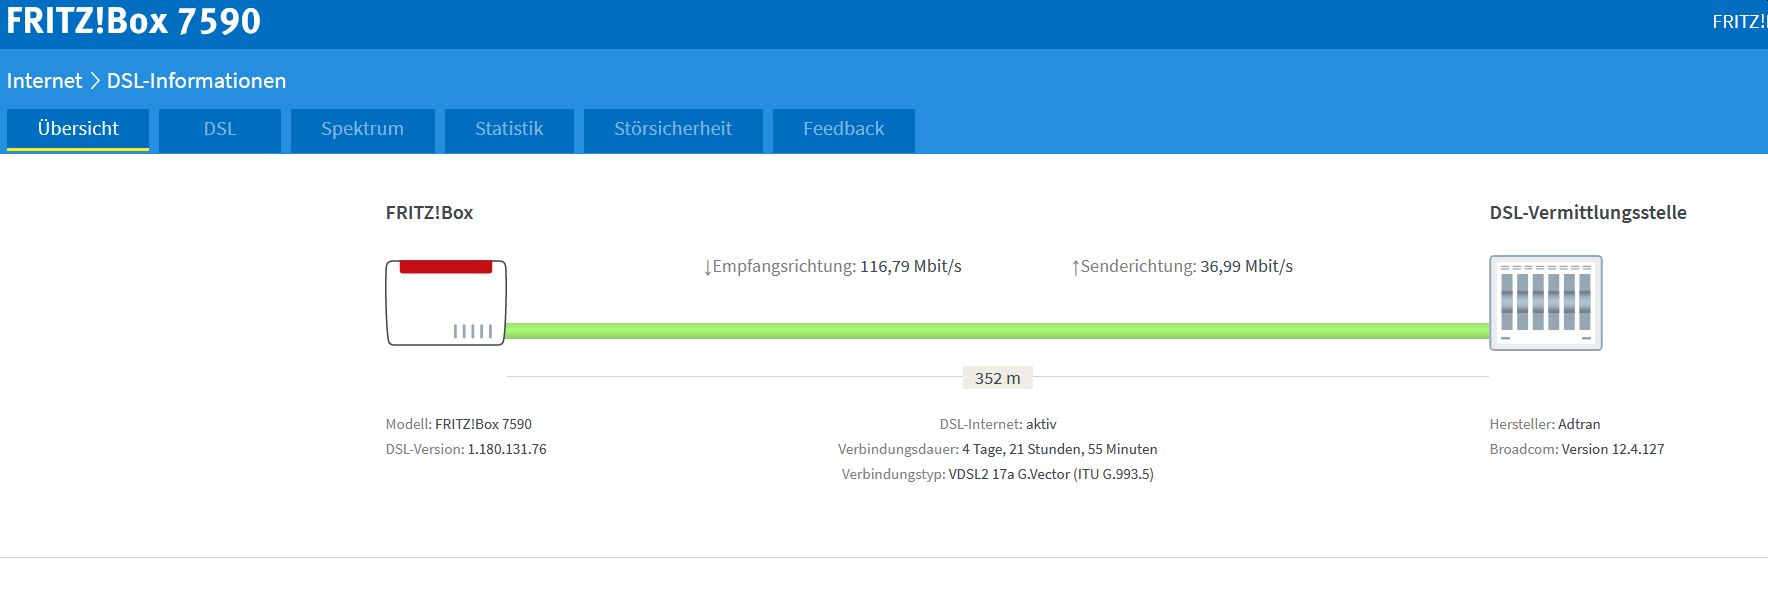Click the DSL-Vermittlungsstelle heading
1768x600 pixels.
click(1588, 212)
